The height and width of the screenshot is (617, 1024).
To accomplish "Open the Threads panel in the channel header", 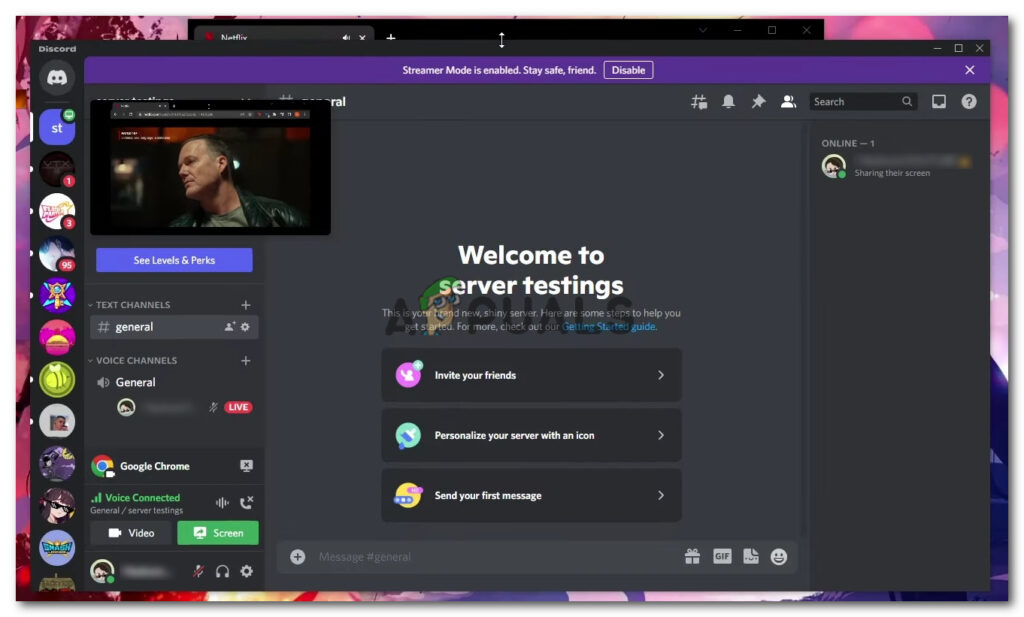I will pos(699,101).
